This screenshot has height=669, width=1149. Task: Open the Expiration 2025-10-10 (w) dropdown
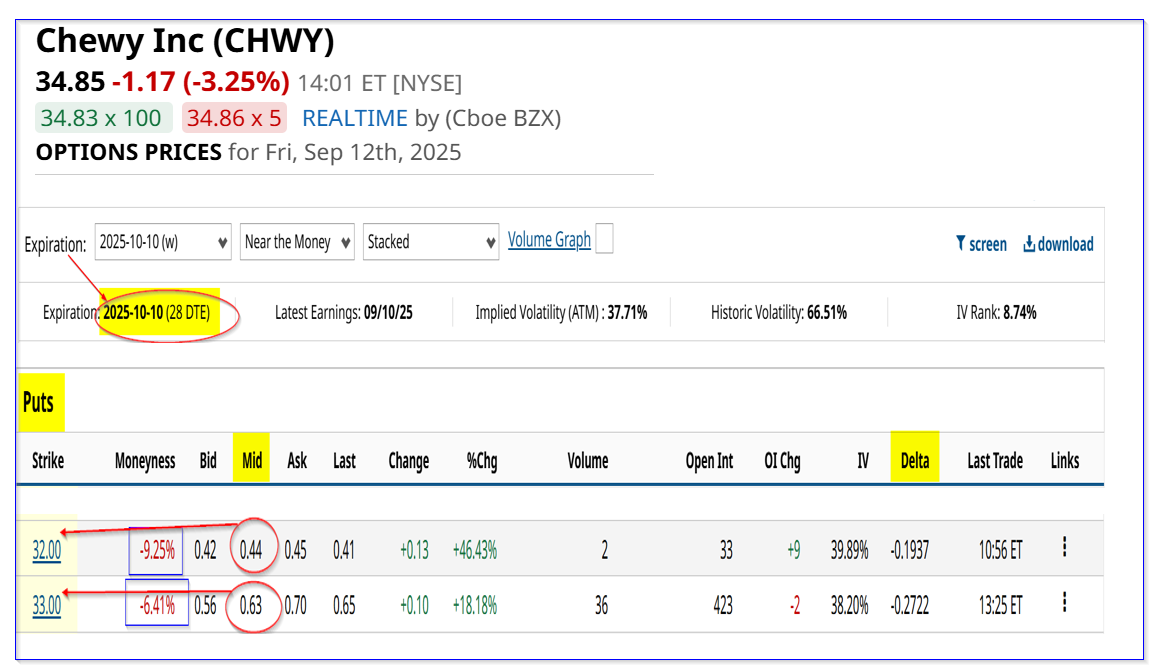pos(163,242)
